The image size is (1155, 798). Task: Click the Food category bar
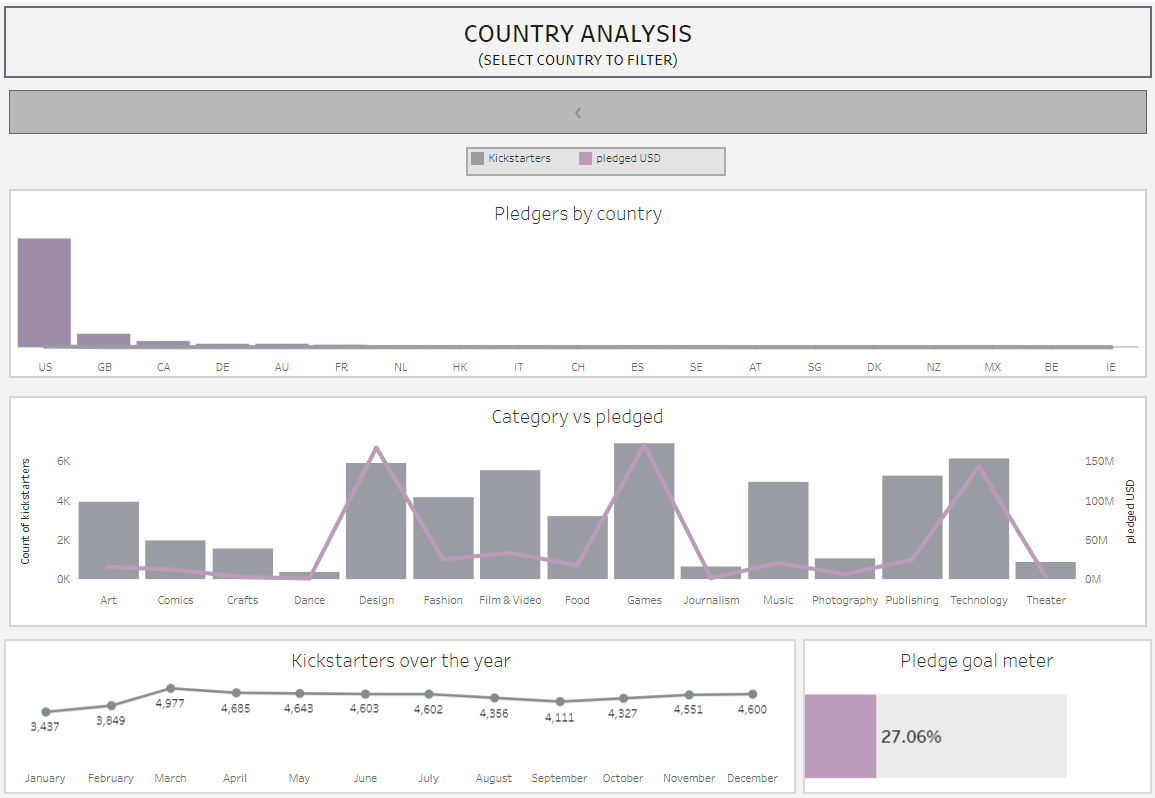pyautogui.click(x=577, y=547)
